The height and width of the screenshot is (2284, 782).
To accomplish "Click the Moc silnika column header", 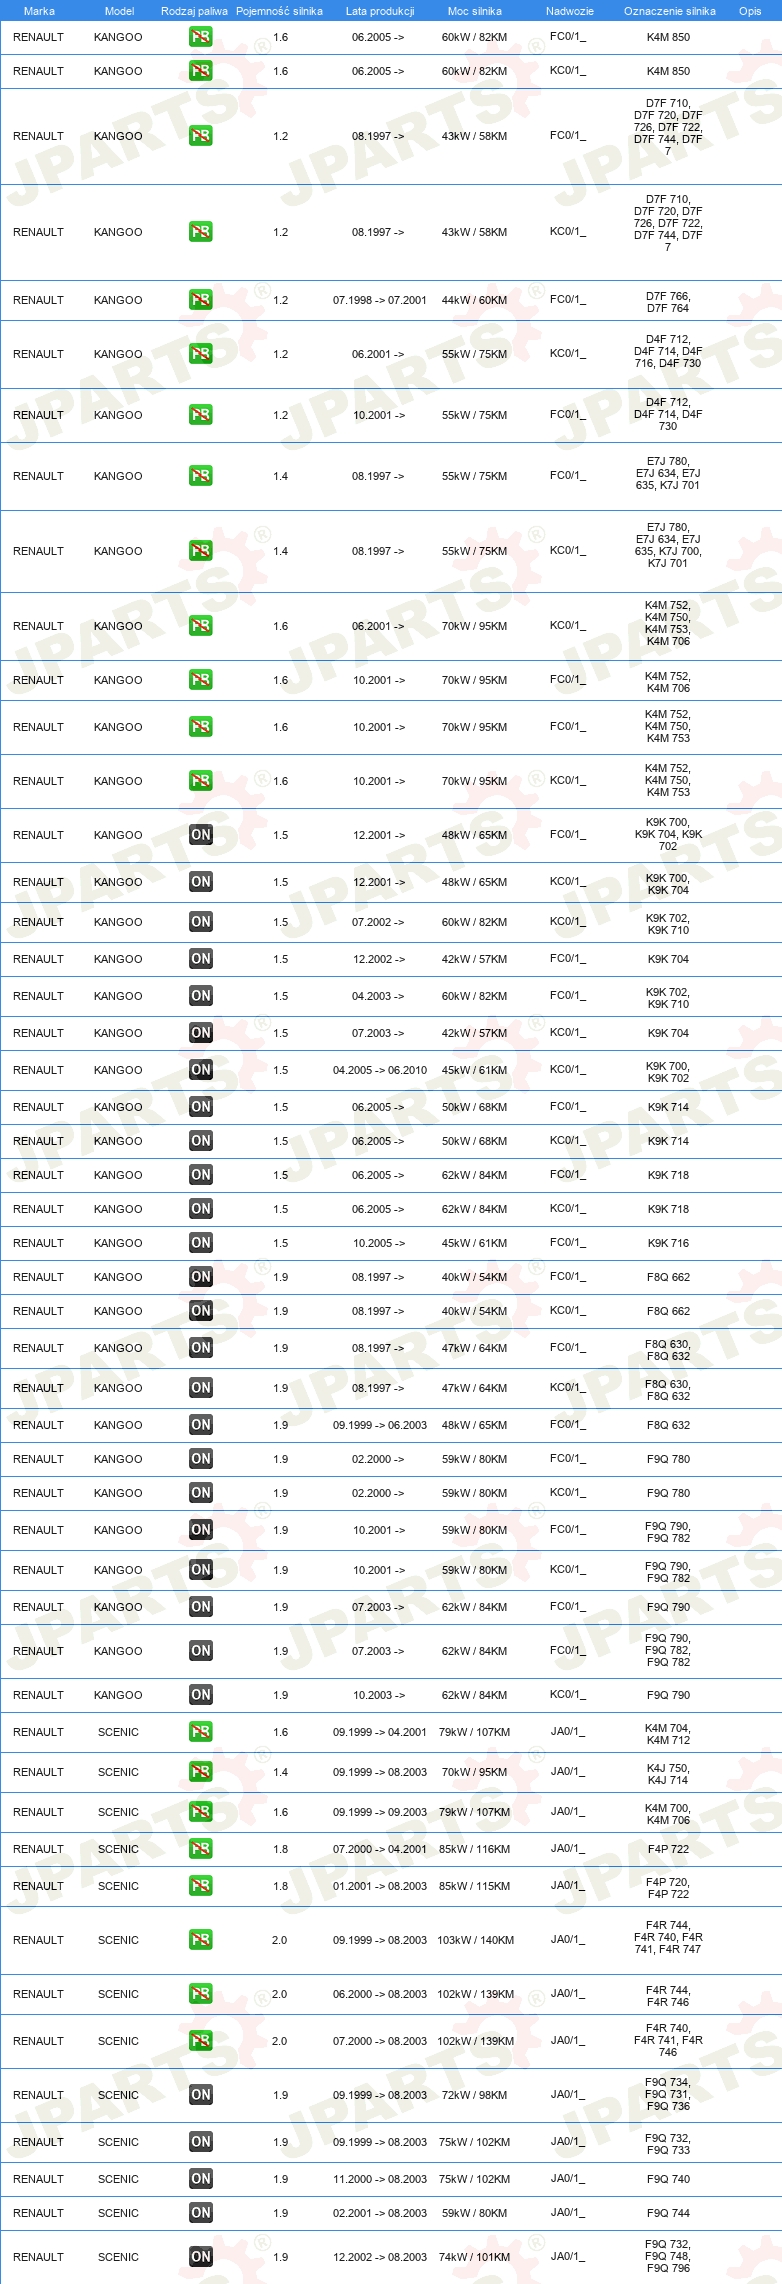I will coord(475,11).
